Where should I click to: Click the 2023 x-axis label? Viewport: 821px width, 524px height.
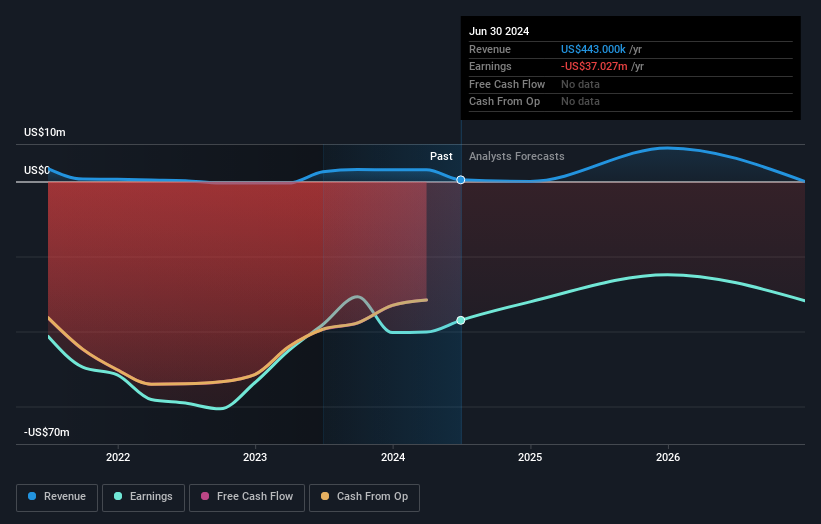[x=255, y=457]
